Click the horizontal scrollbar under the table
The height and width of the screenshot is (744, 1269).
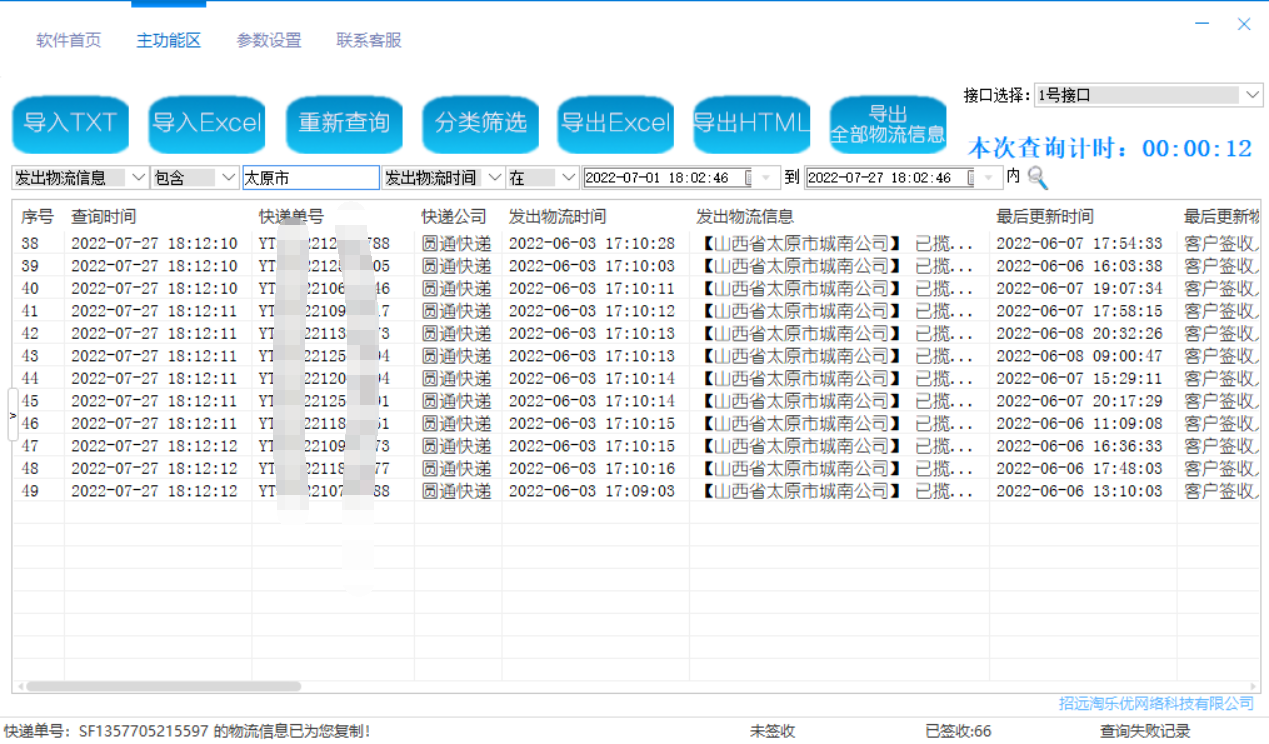[x=164, y=687]
